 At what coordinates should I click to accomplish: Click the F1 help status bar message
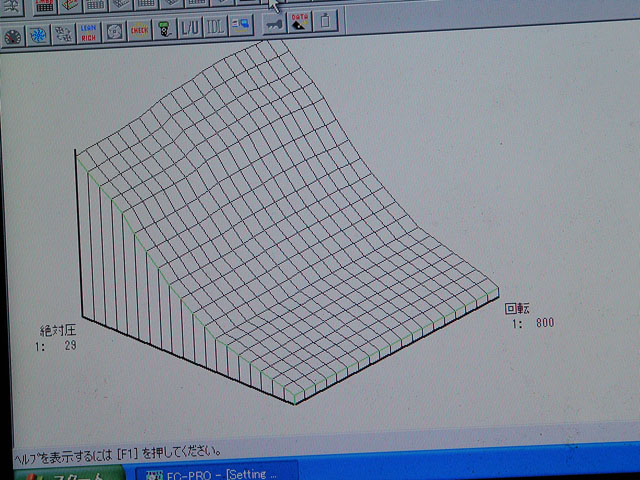[x=118, y=454]
